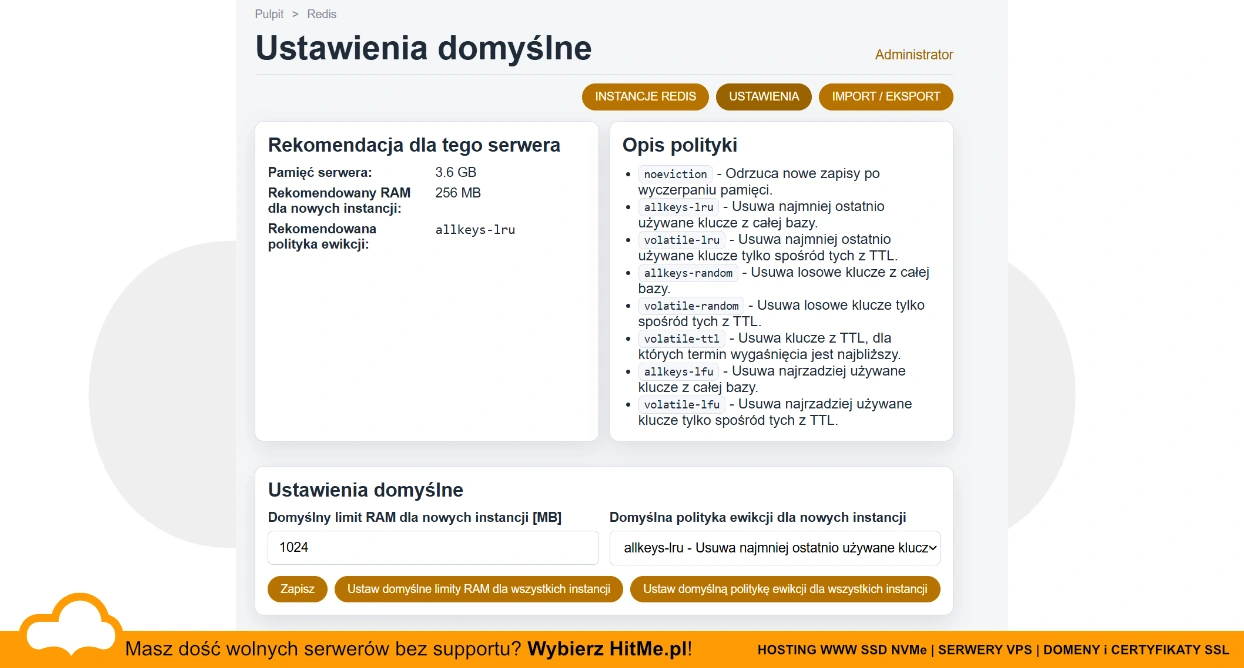1244x668 pixels.
Task: Click the Opis polityki heading
Action: click(680, 145)
